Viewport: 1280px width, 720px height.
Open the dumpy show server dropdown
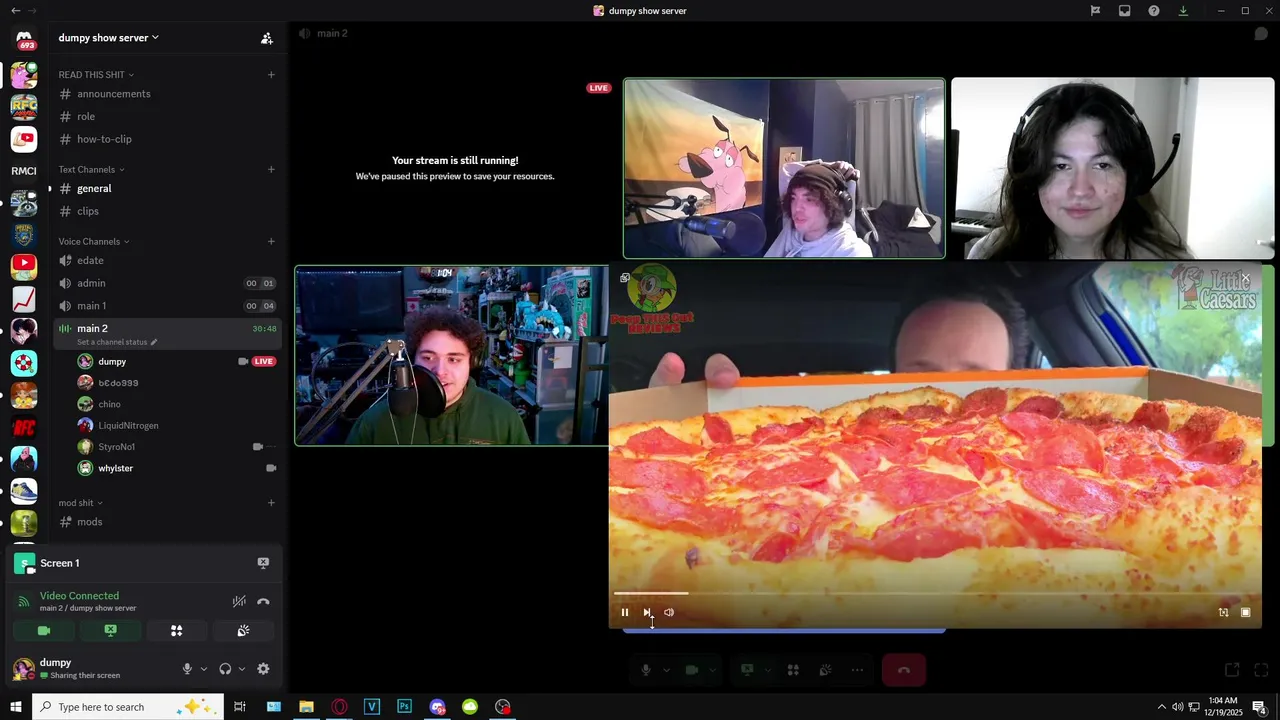[x=108, y=38]
